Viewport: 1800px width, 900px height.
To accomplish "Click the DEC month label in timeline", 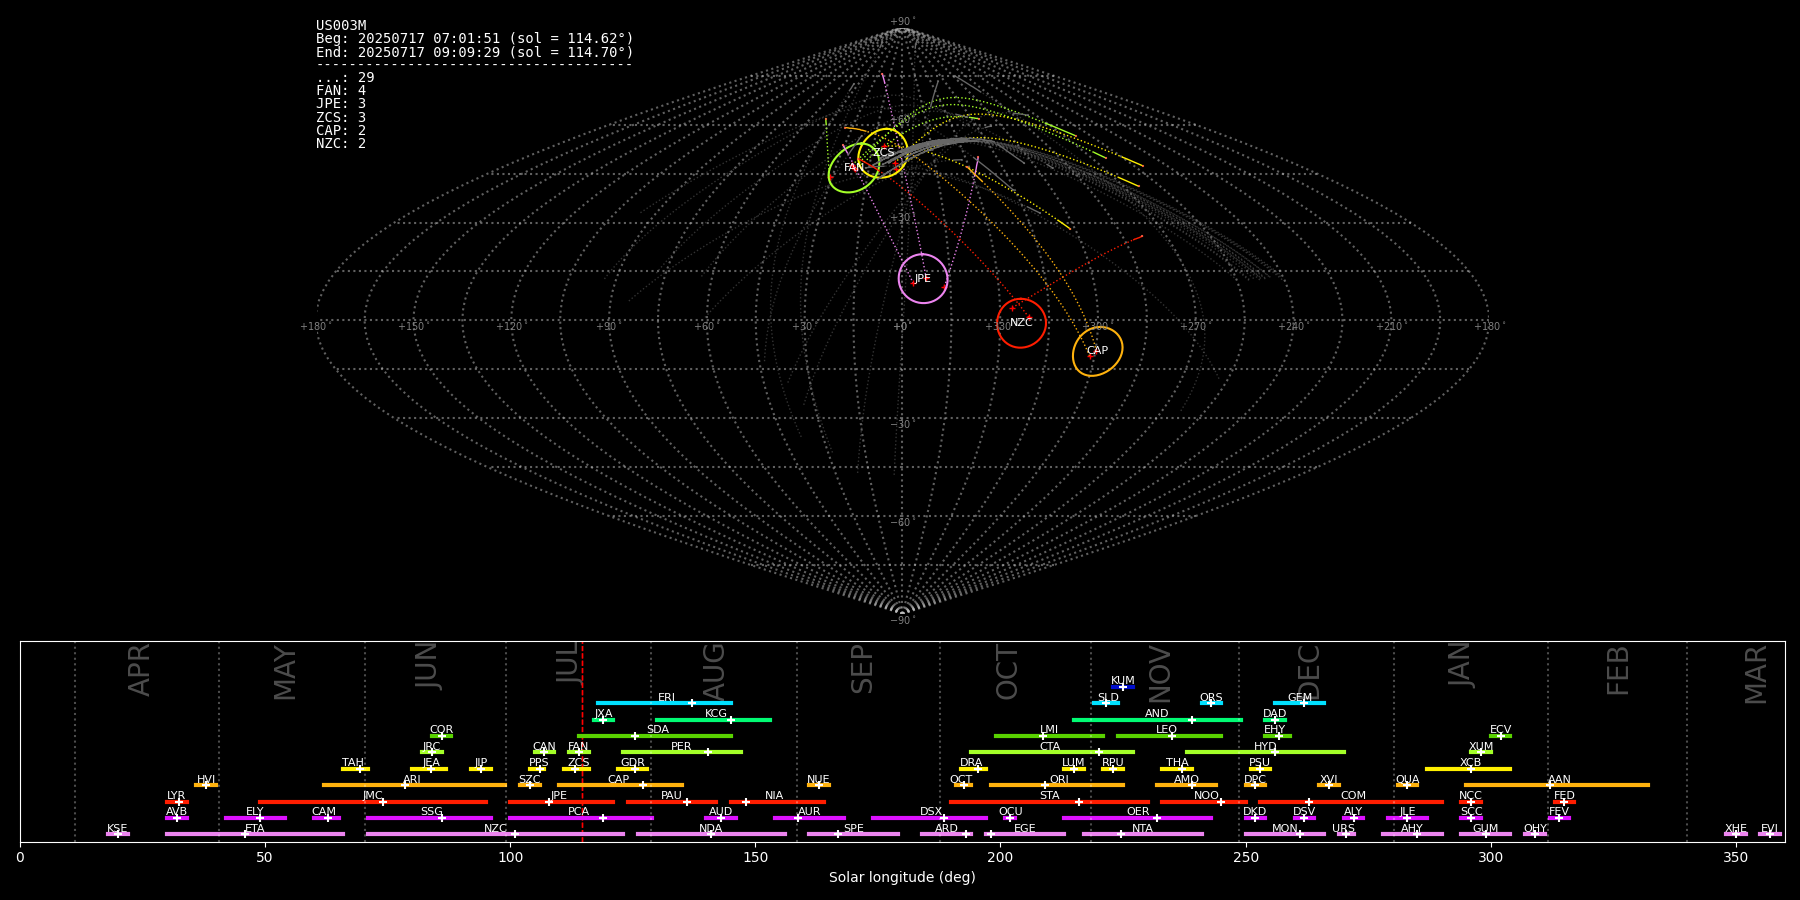I will 1309,673.
